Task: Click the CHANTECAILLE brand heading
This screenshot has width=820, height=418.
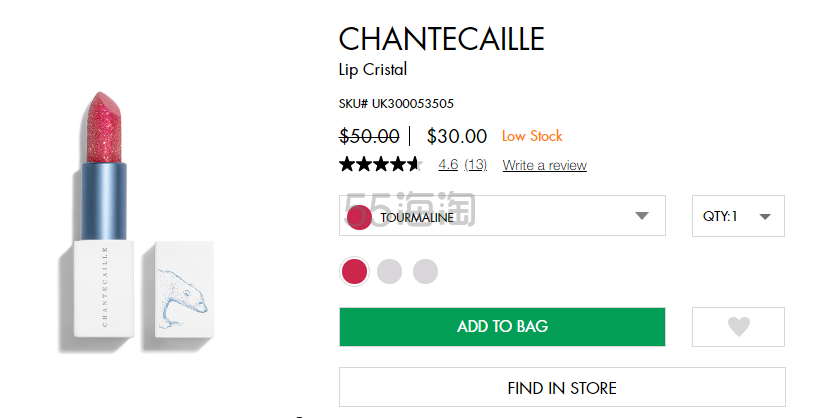Action: tap(441, 39)
